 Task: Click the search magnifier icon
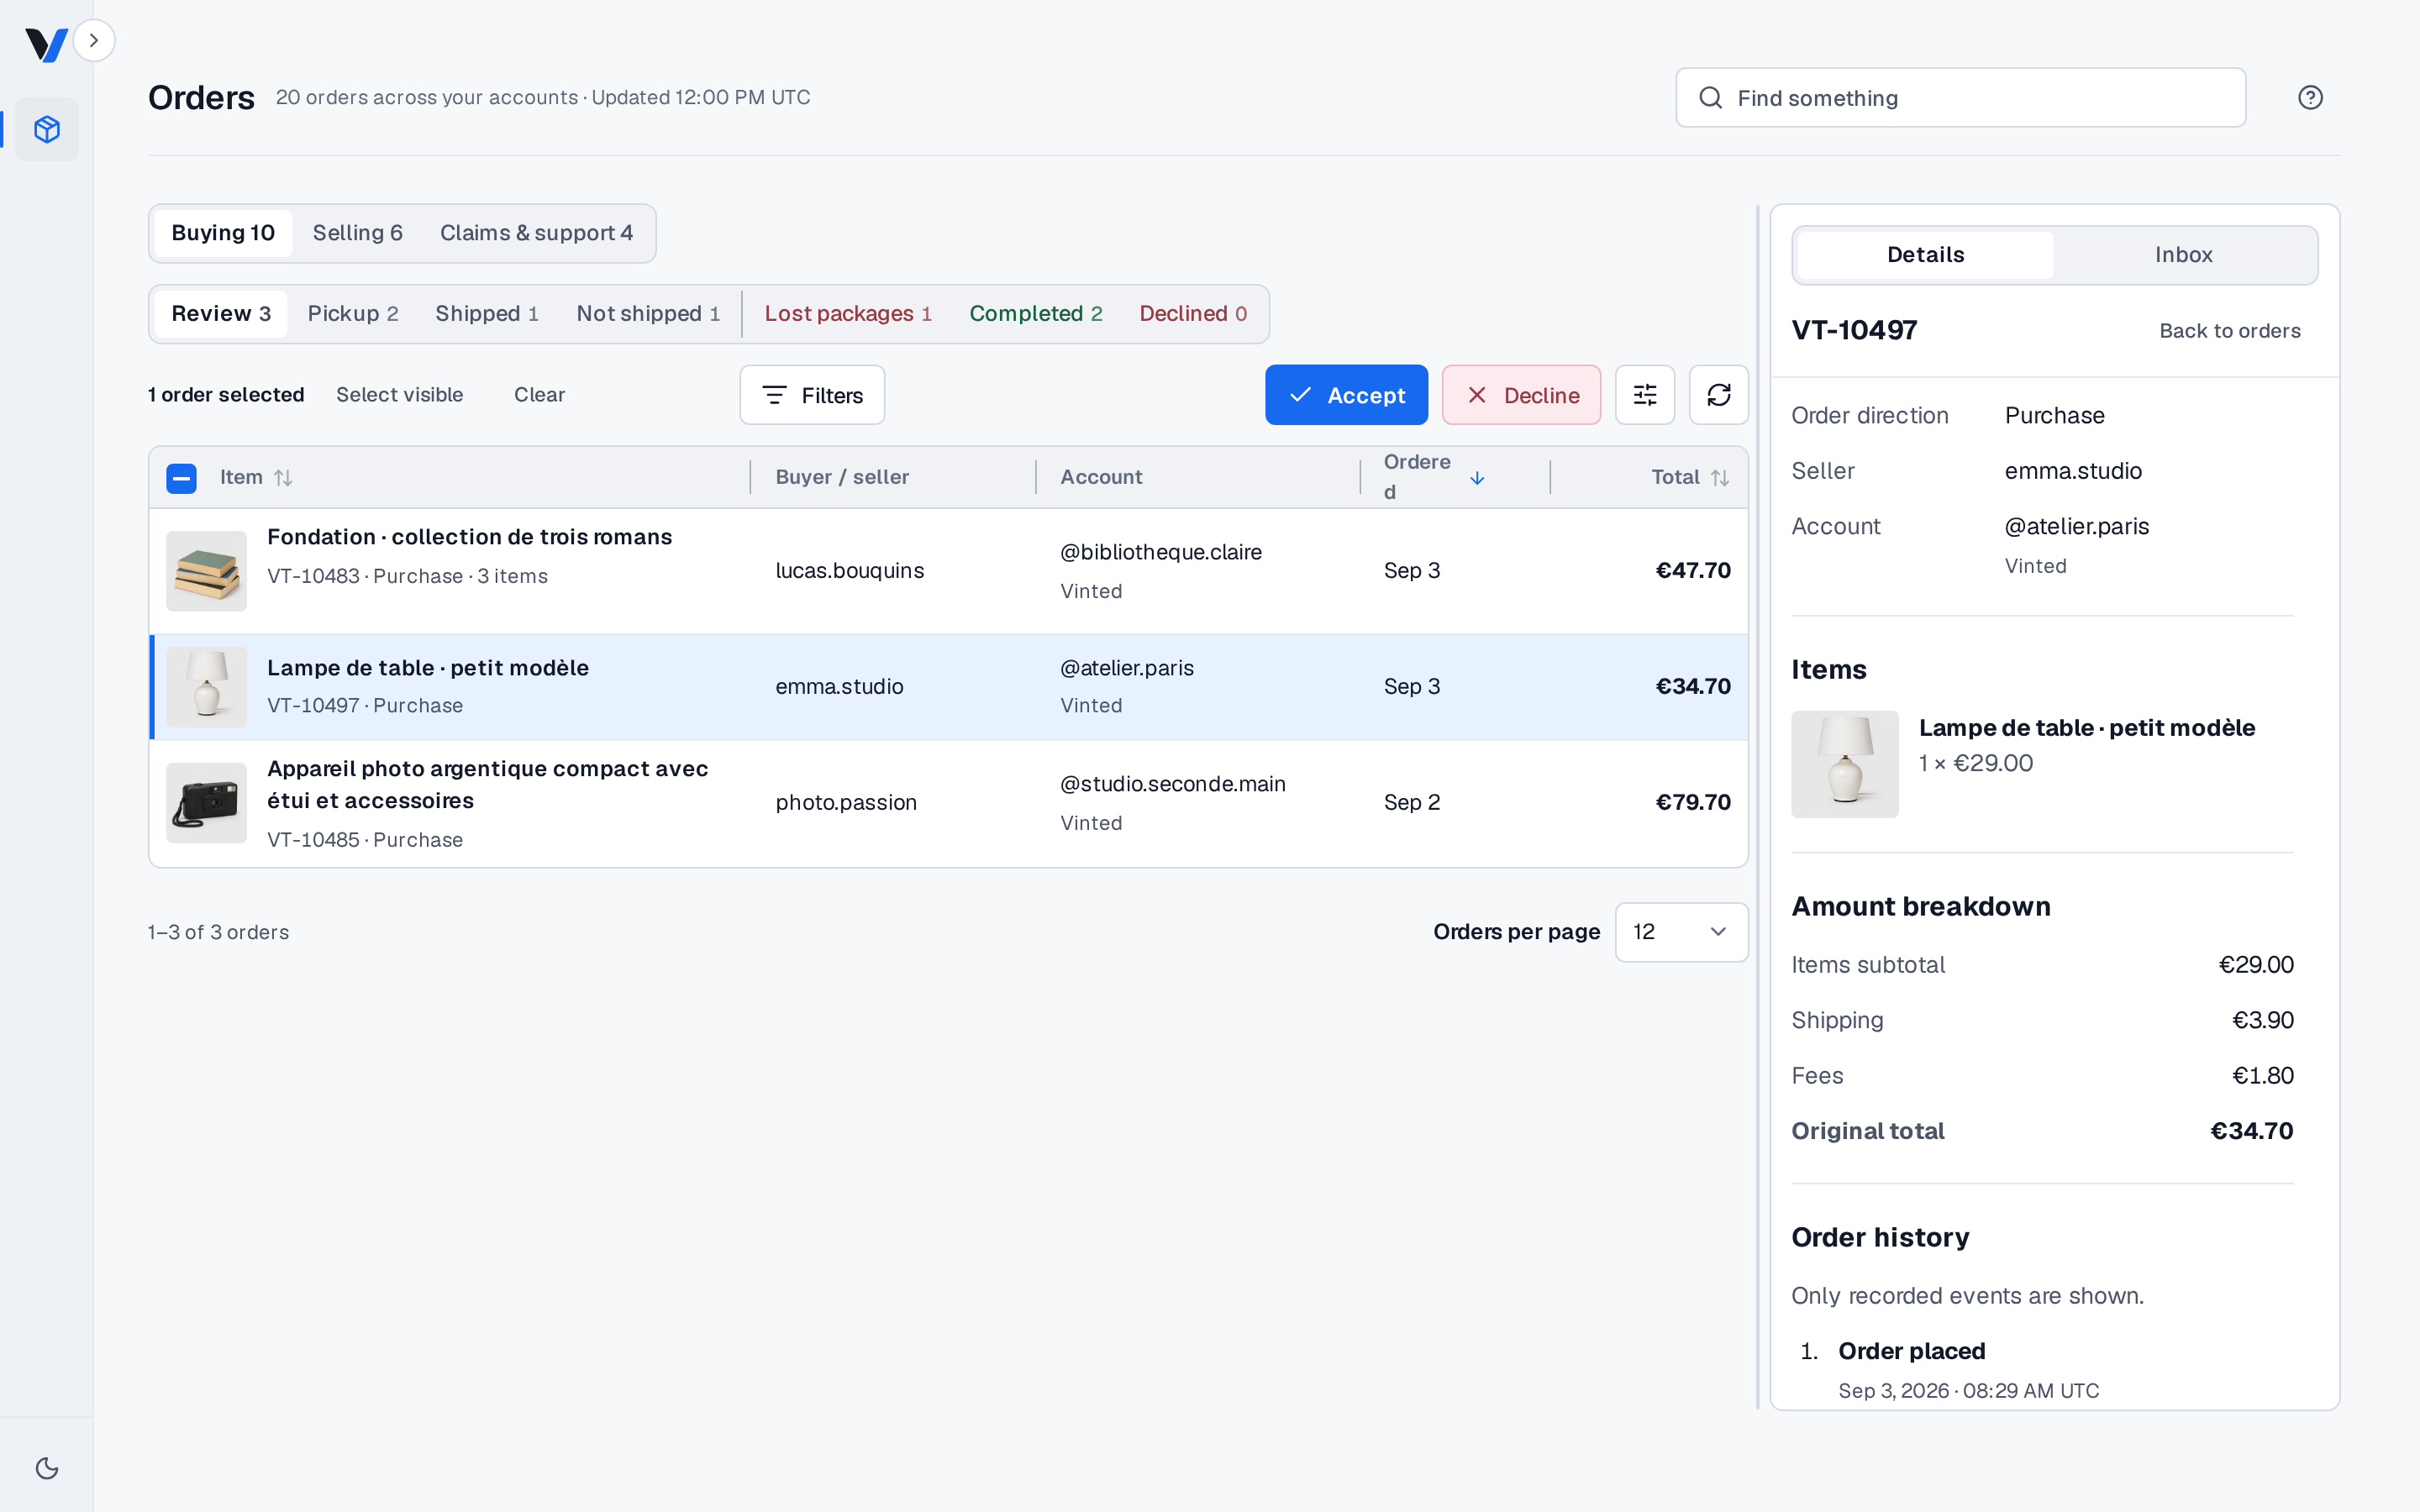(1711, 98)
